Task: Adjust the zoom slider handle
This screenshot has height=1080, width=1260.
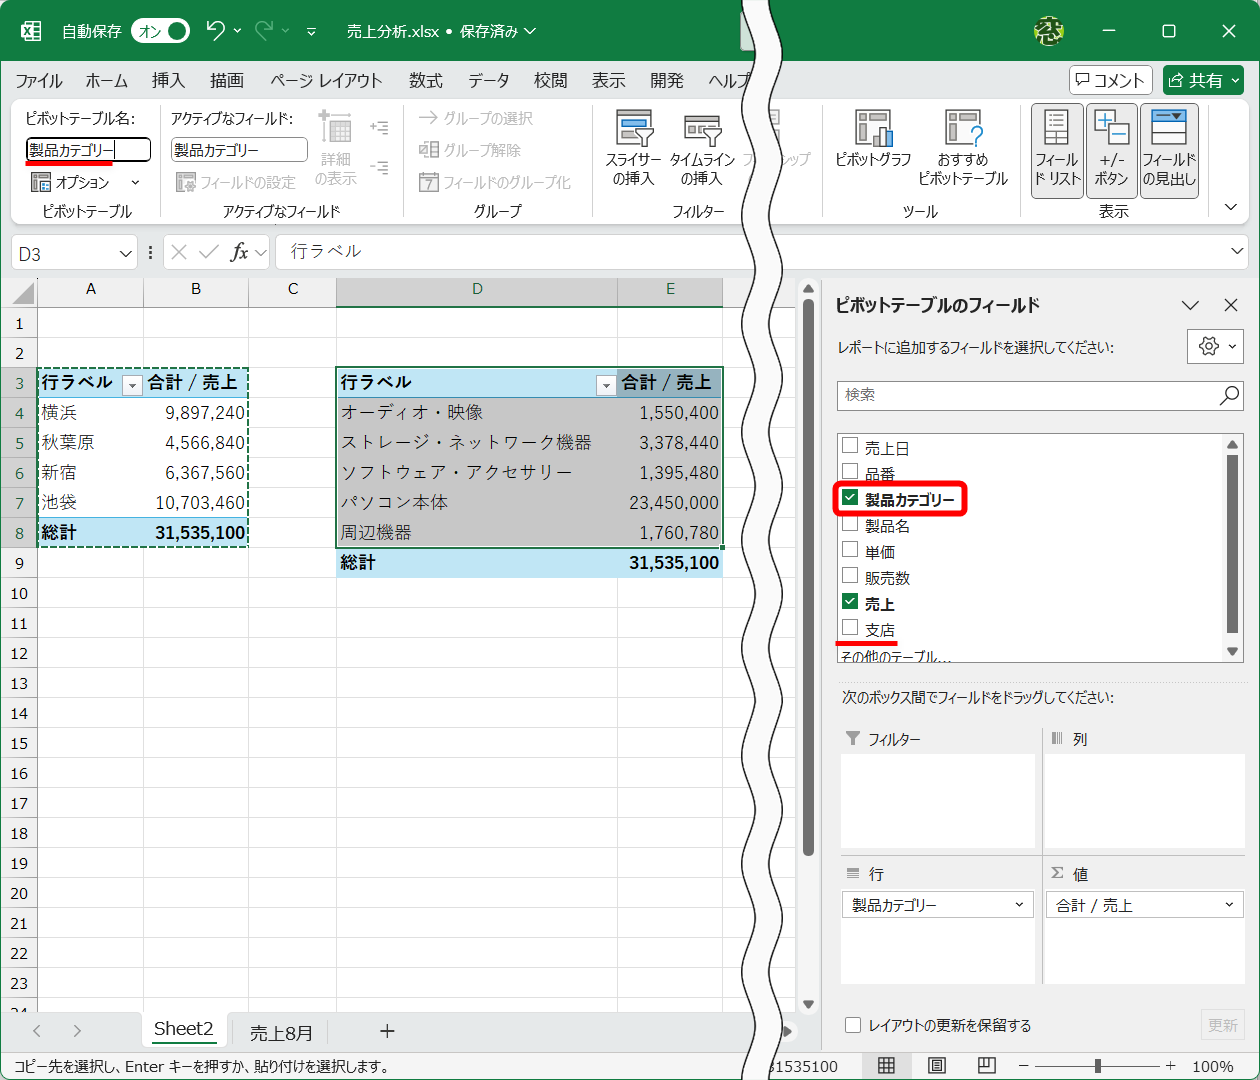Action: pyautogui.click(x=1098, y=1066)
